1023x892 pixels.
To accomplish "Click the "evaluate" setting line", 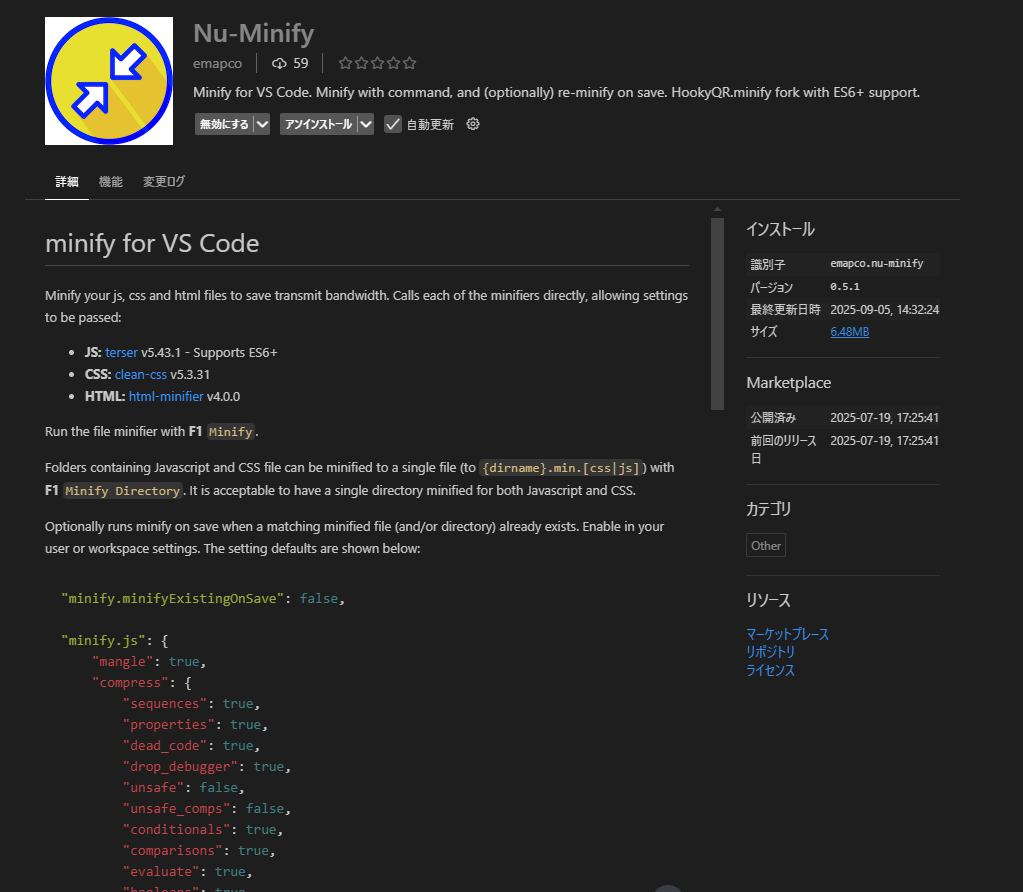I will click(x=188, y=872).
